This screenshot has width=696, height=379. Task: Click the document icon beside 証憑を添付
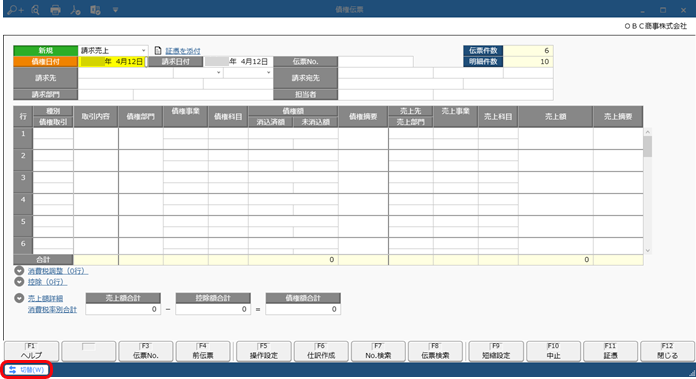tap(158, 51)
